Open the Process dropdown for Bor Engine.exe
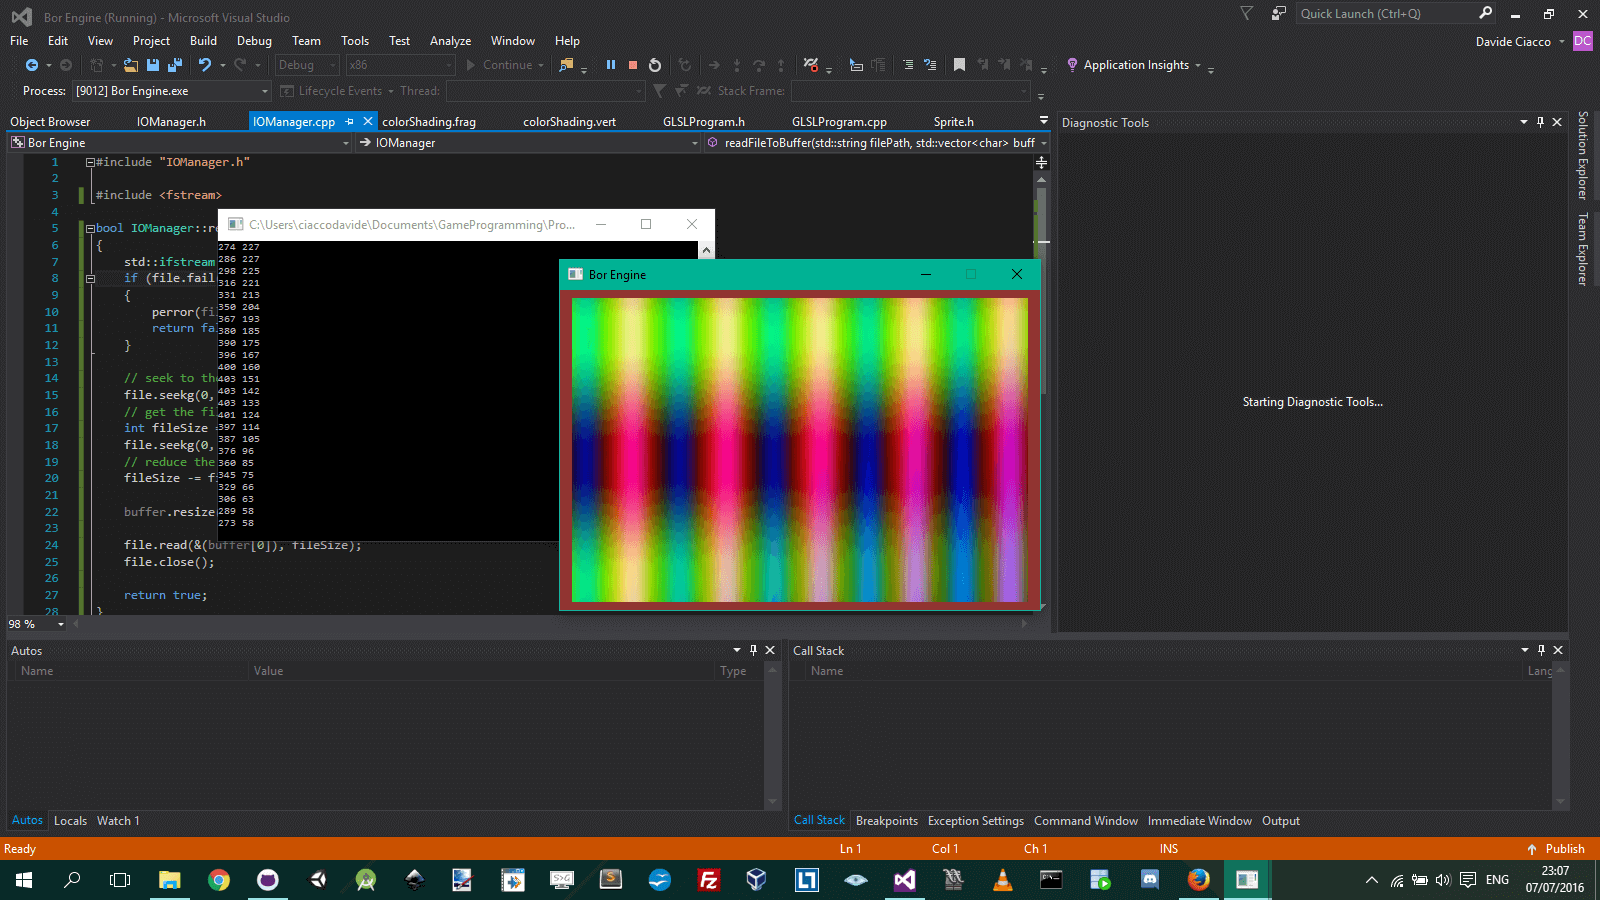This screenshot has width=1600, height=900. [x=265, y=91]
